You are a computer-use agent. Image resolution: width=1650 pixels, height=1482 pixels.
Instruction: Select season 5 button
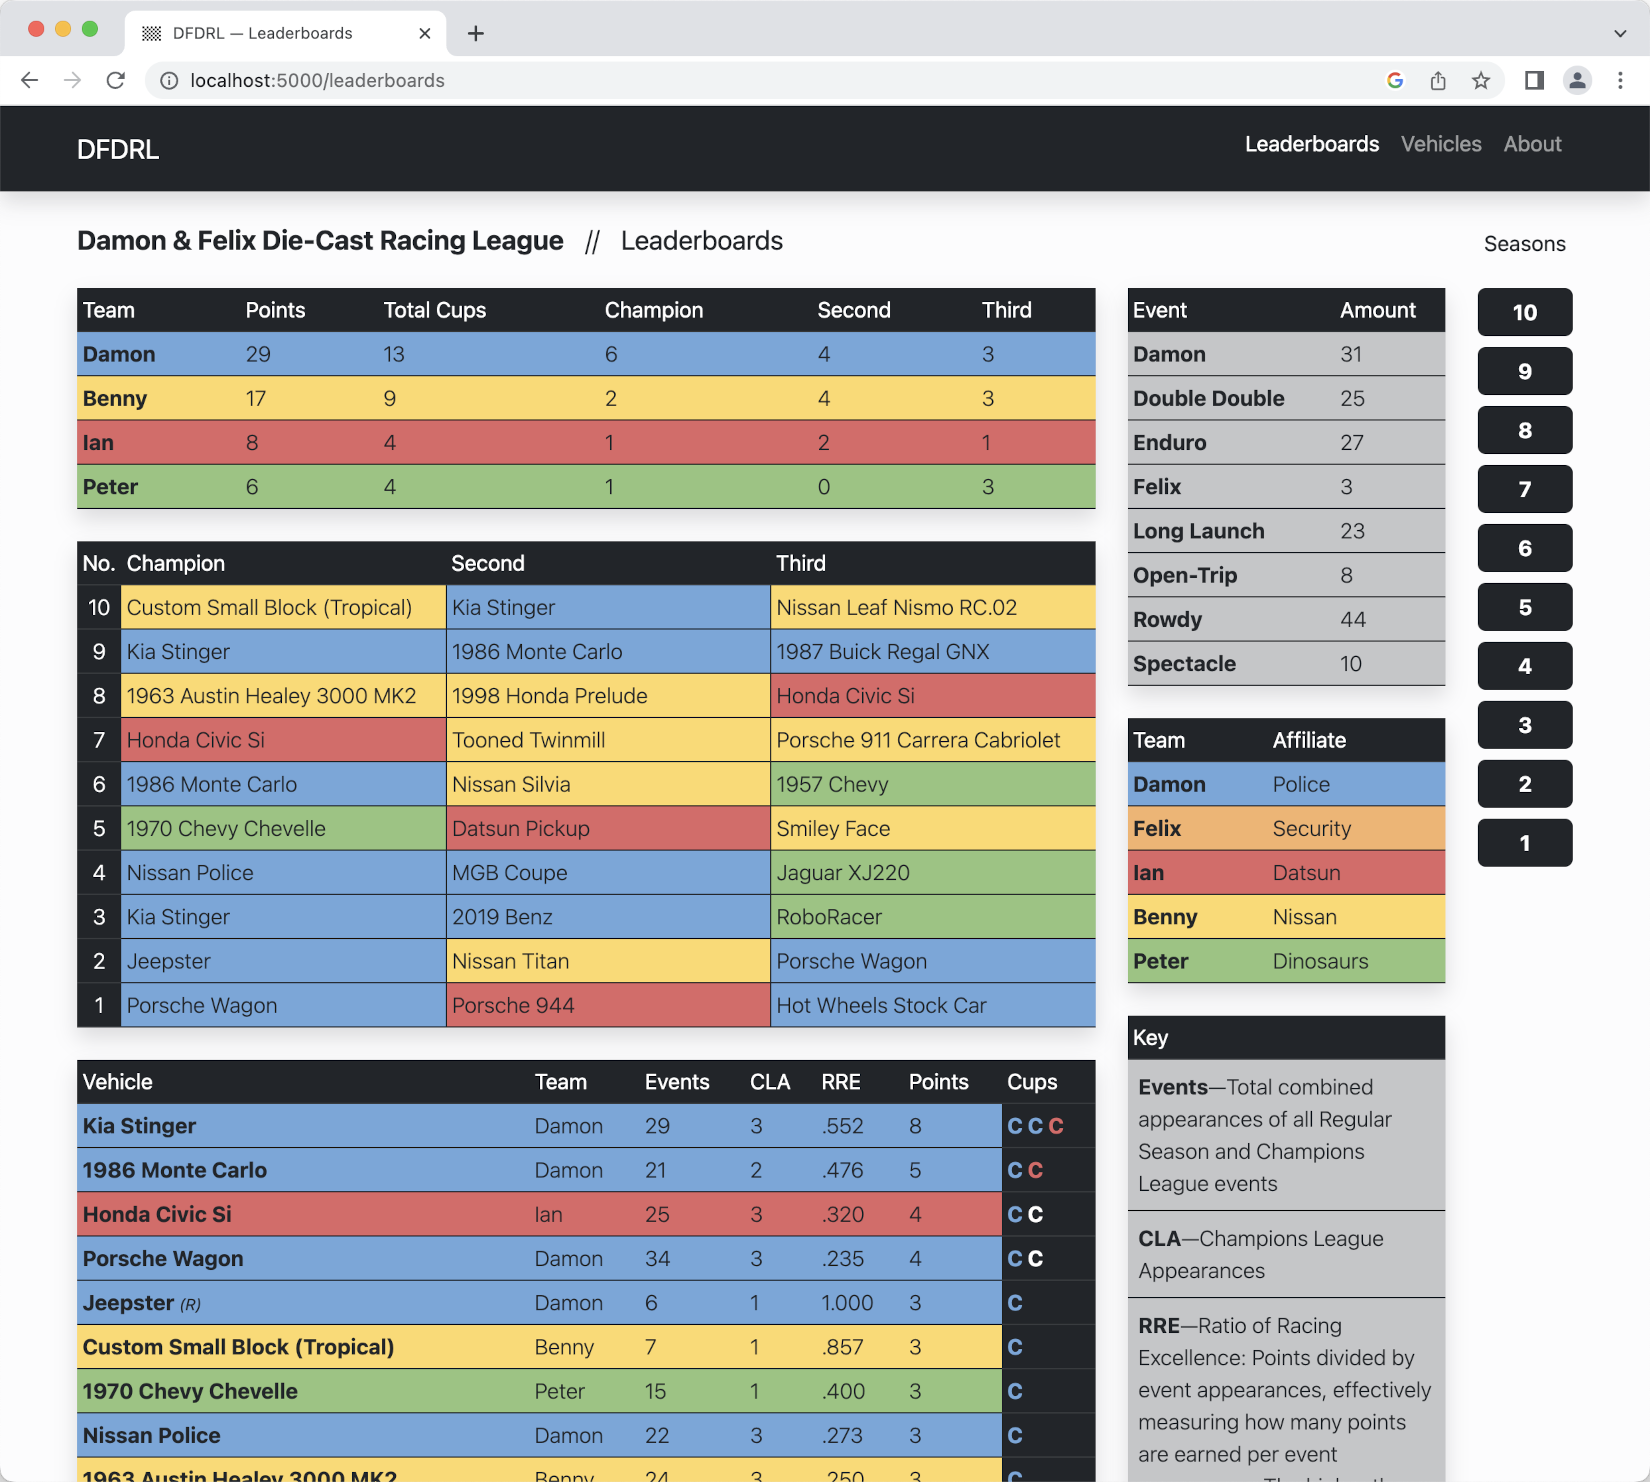(x=1524, y=607)
